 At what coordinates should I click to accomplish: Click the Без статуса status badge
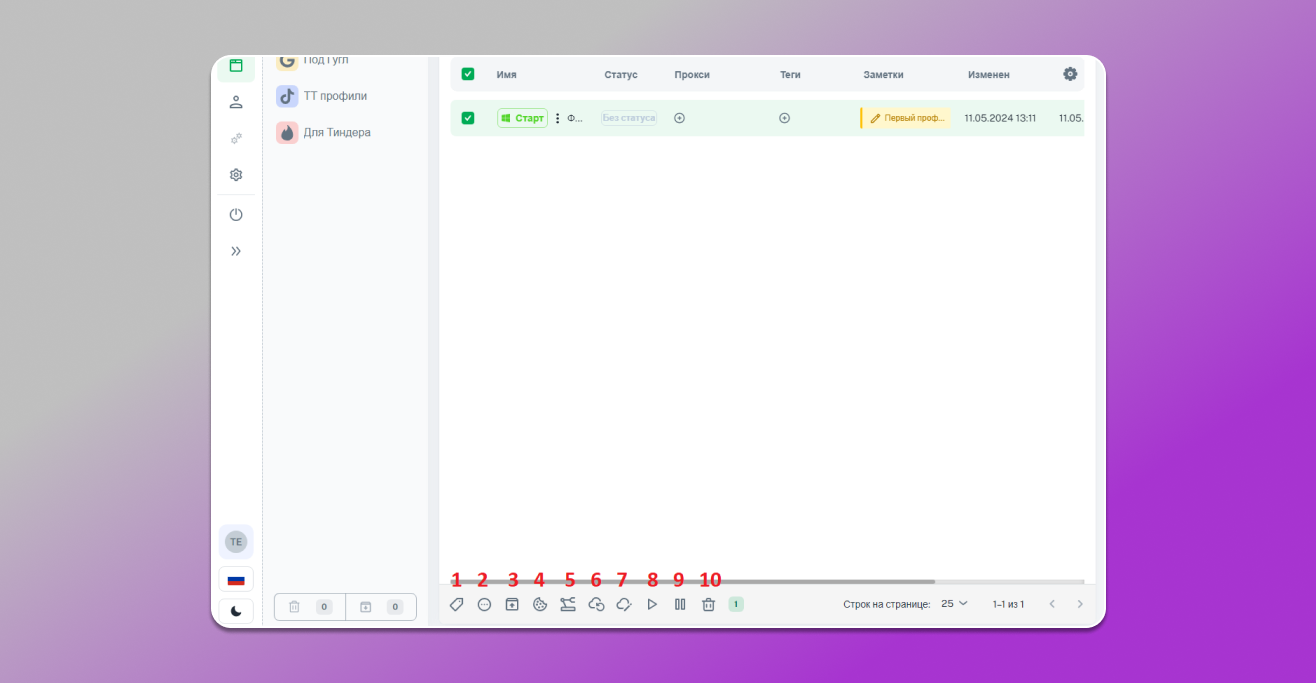pyautogui.click(x=629, y=118)
